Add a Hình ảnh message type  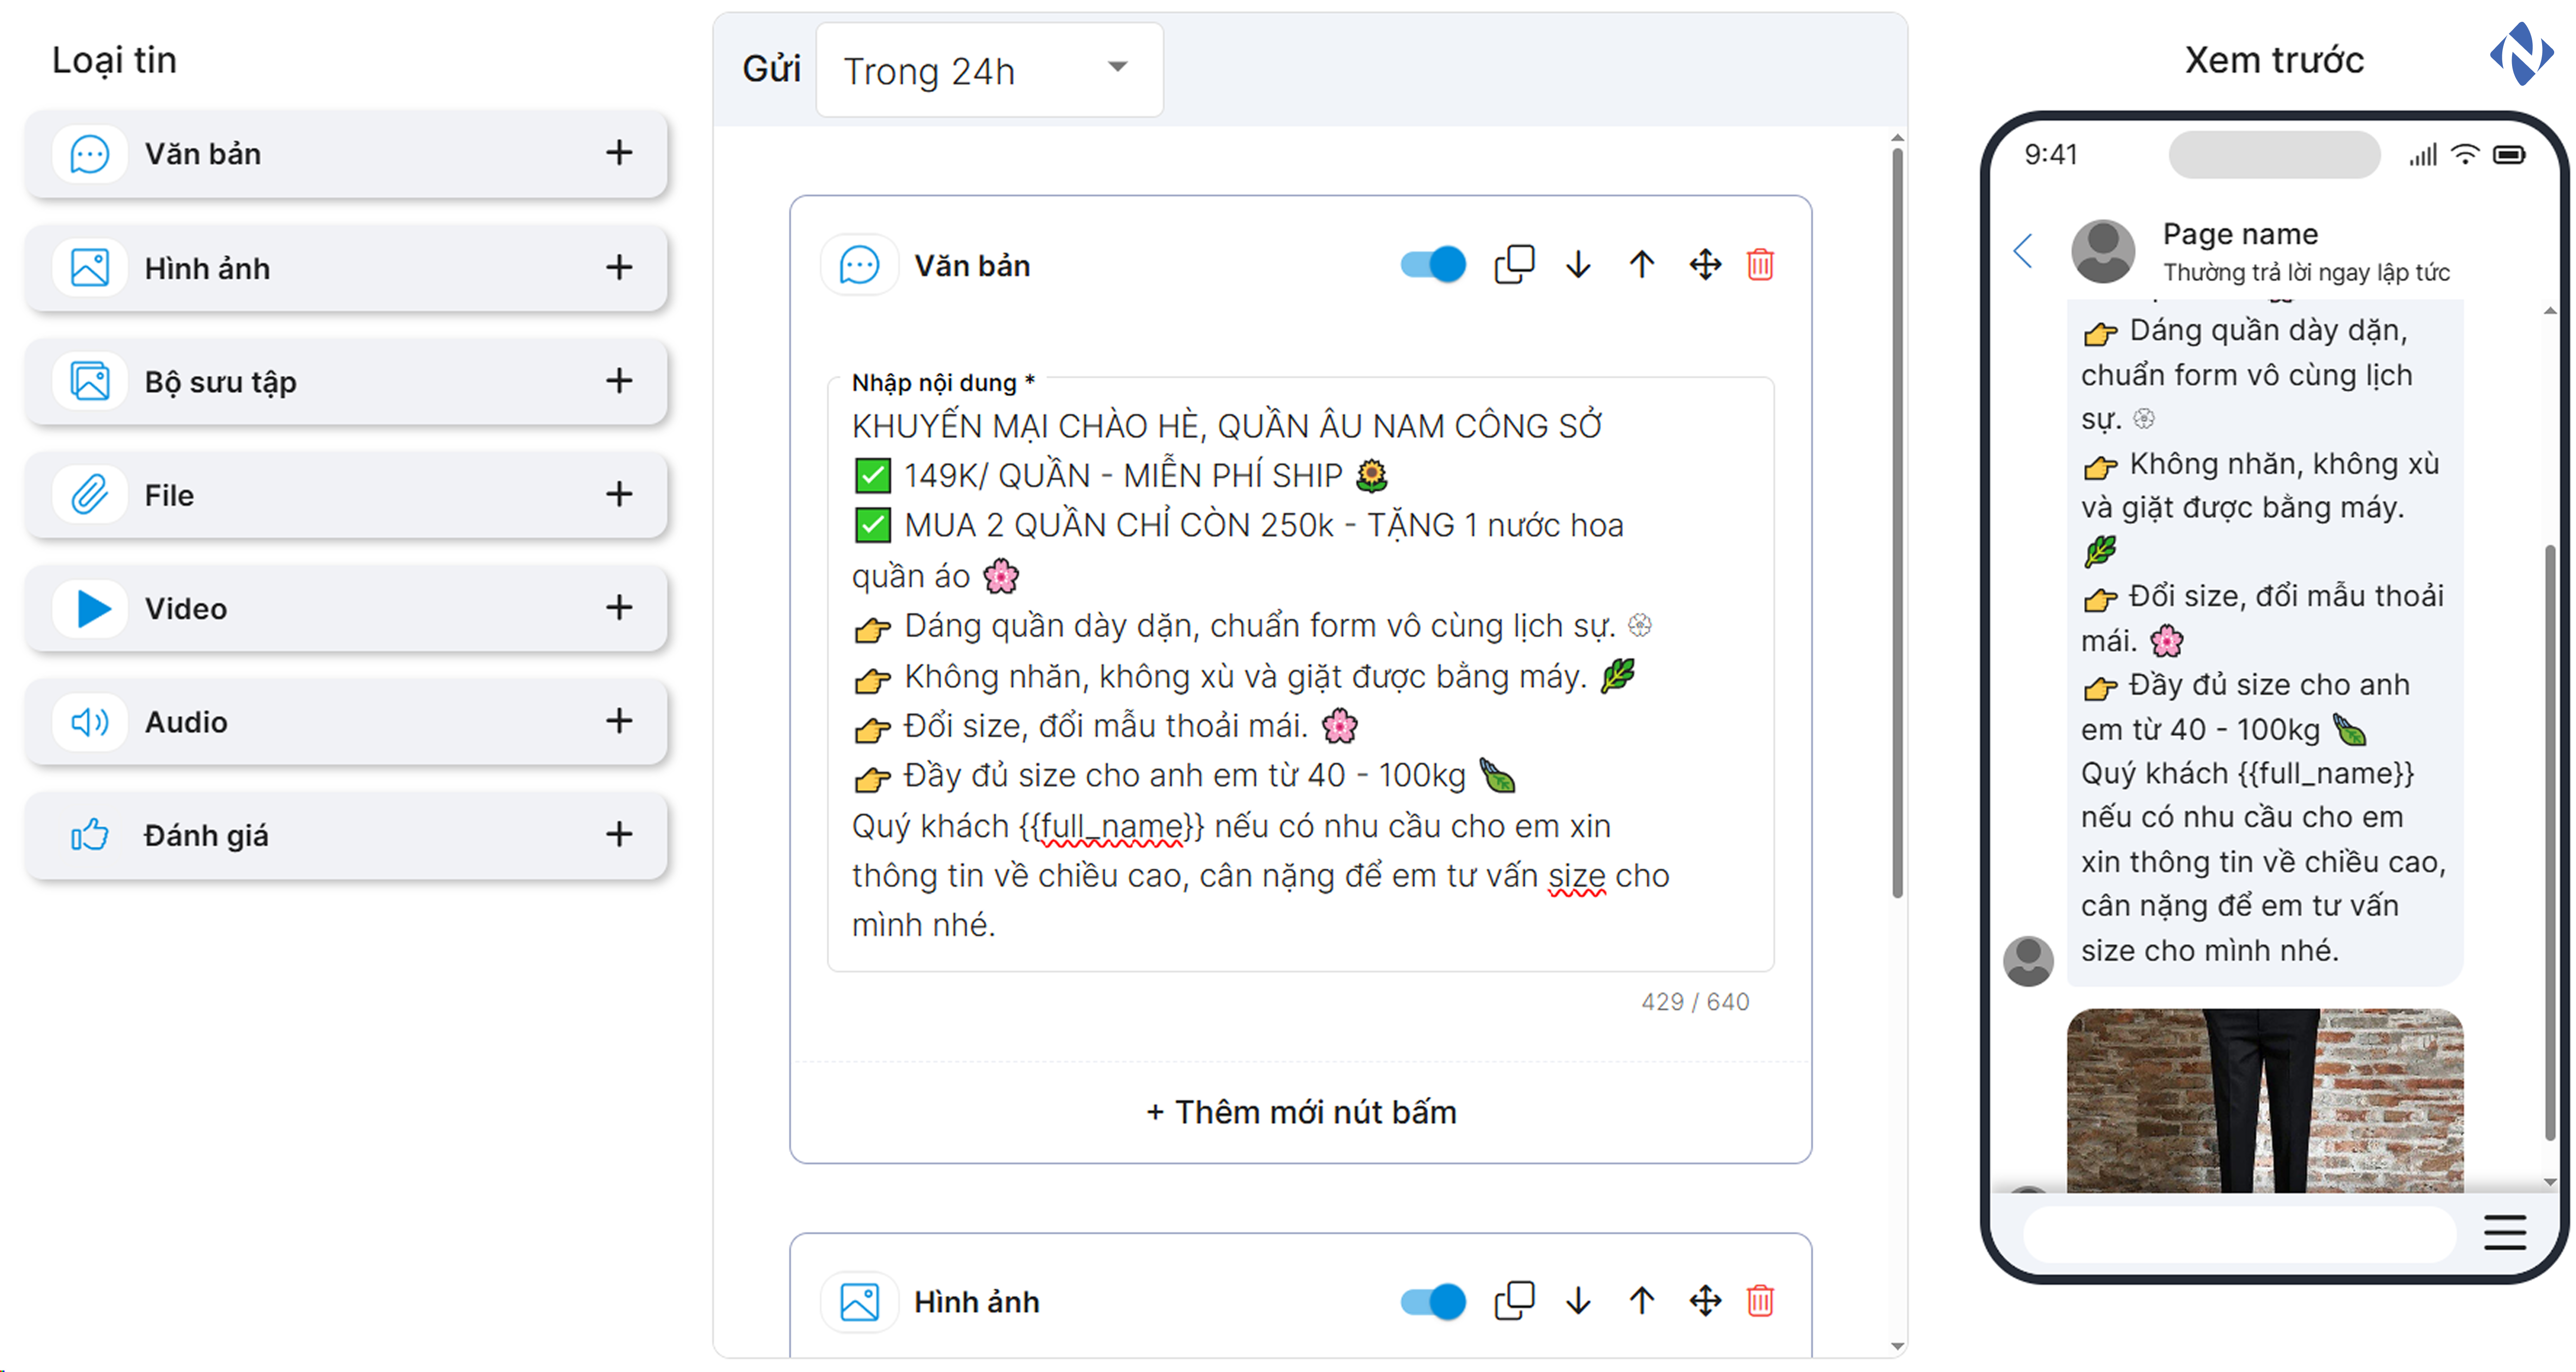point(619,268)
